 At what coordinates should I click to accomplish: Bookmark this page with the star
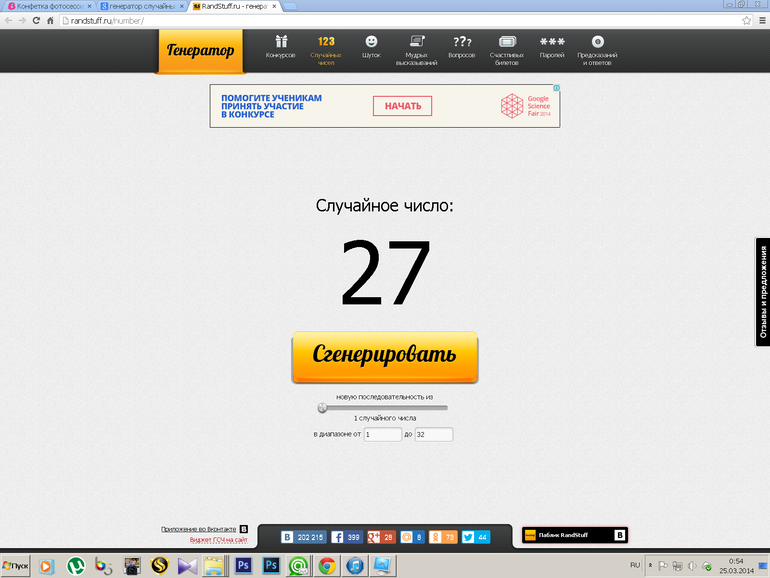click(x=746, y=21)
